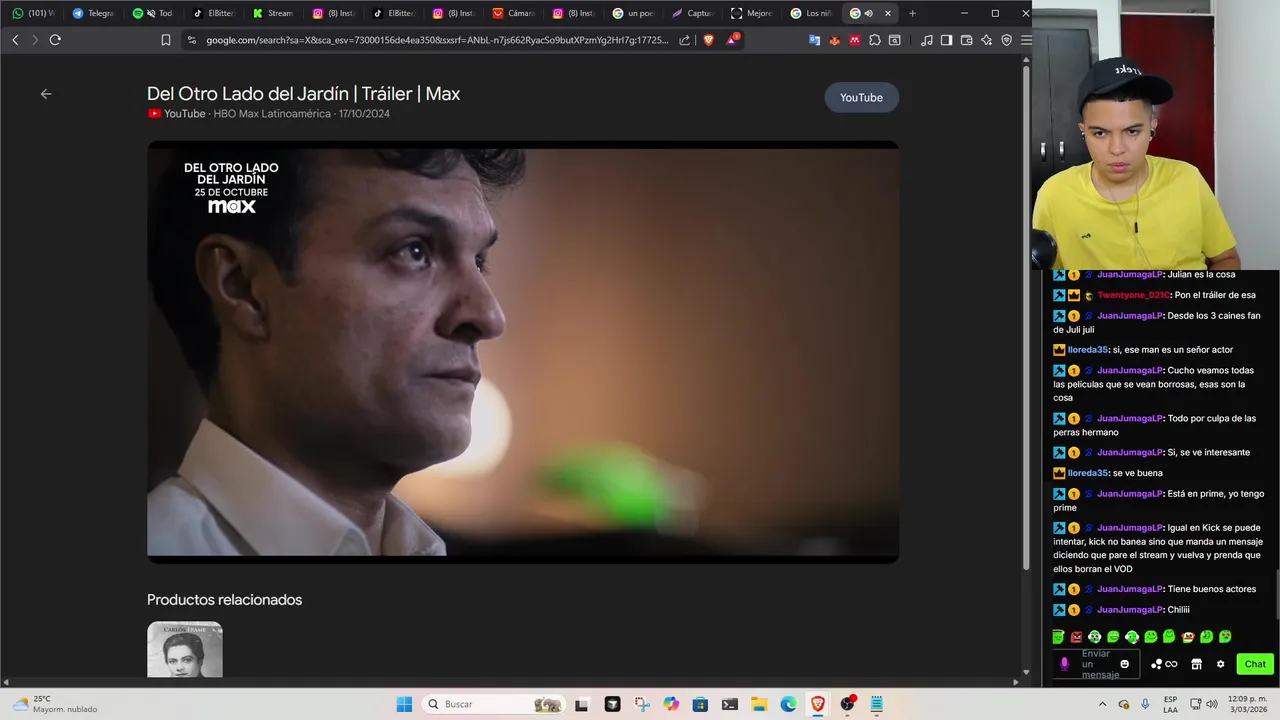Switch to the Telegram tab
1280x720 pixels.
point(92,13)
